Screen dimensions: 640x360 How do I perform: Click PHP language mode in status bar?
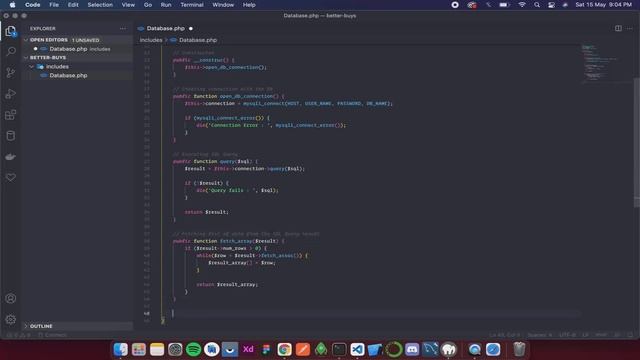601,335
